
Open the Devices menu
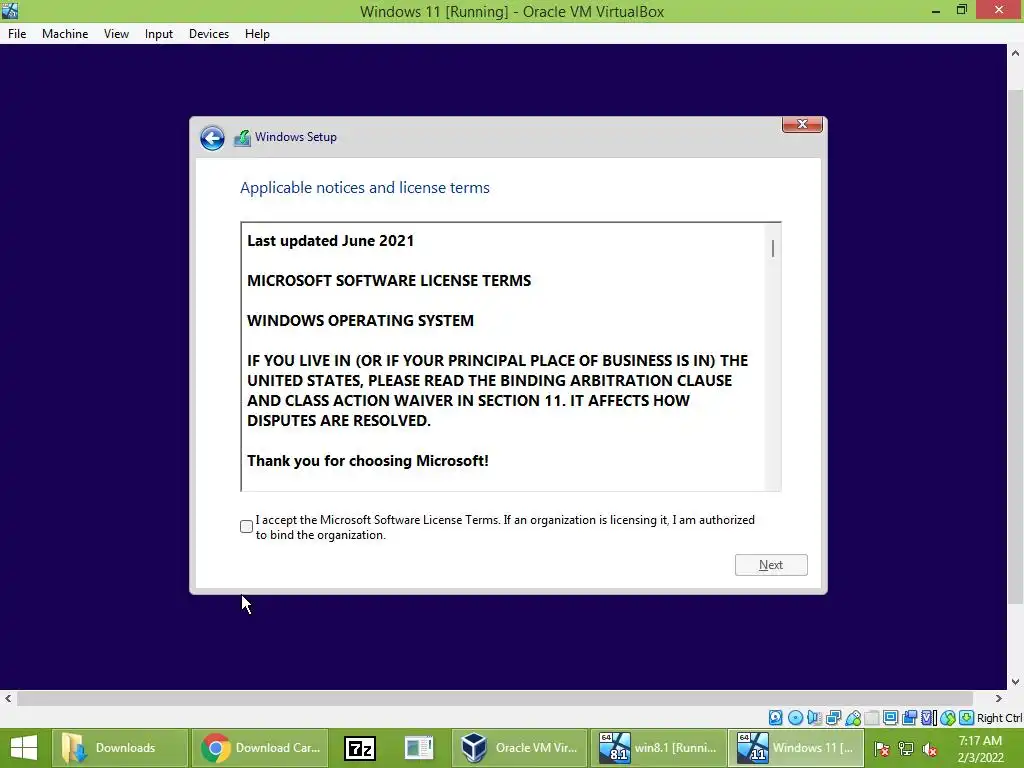click(209, 34)
